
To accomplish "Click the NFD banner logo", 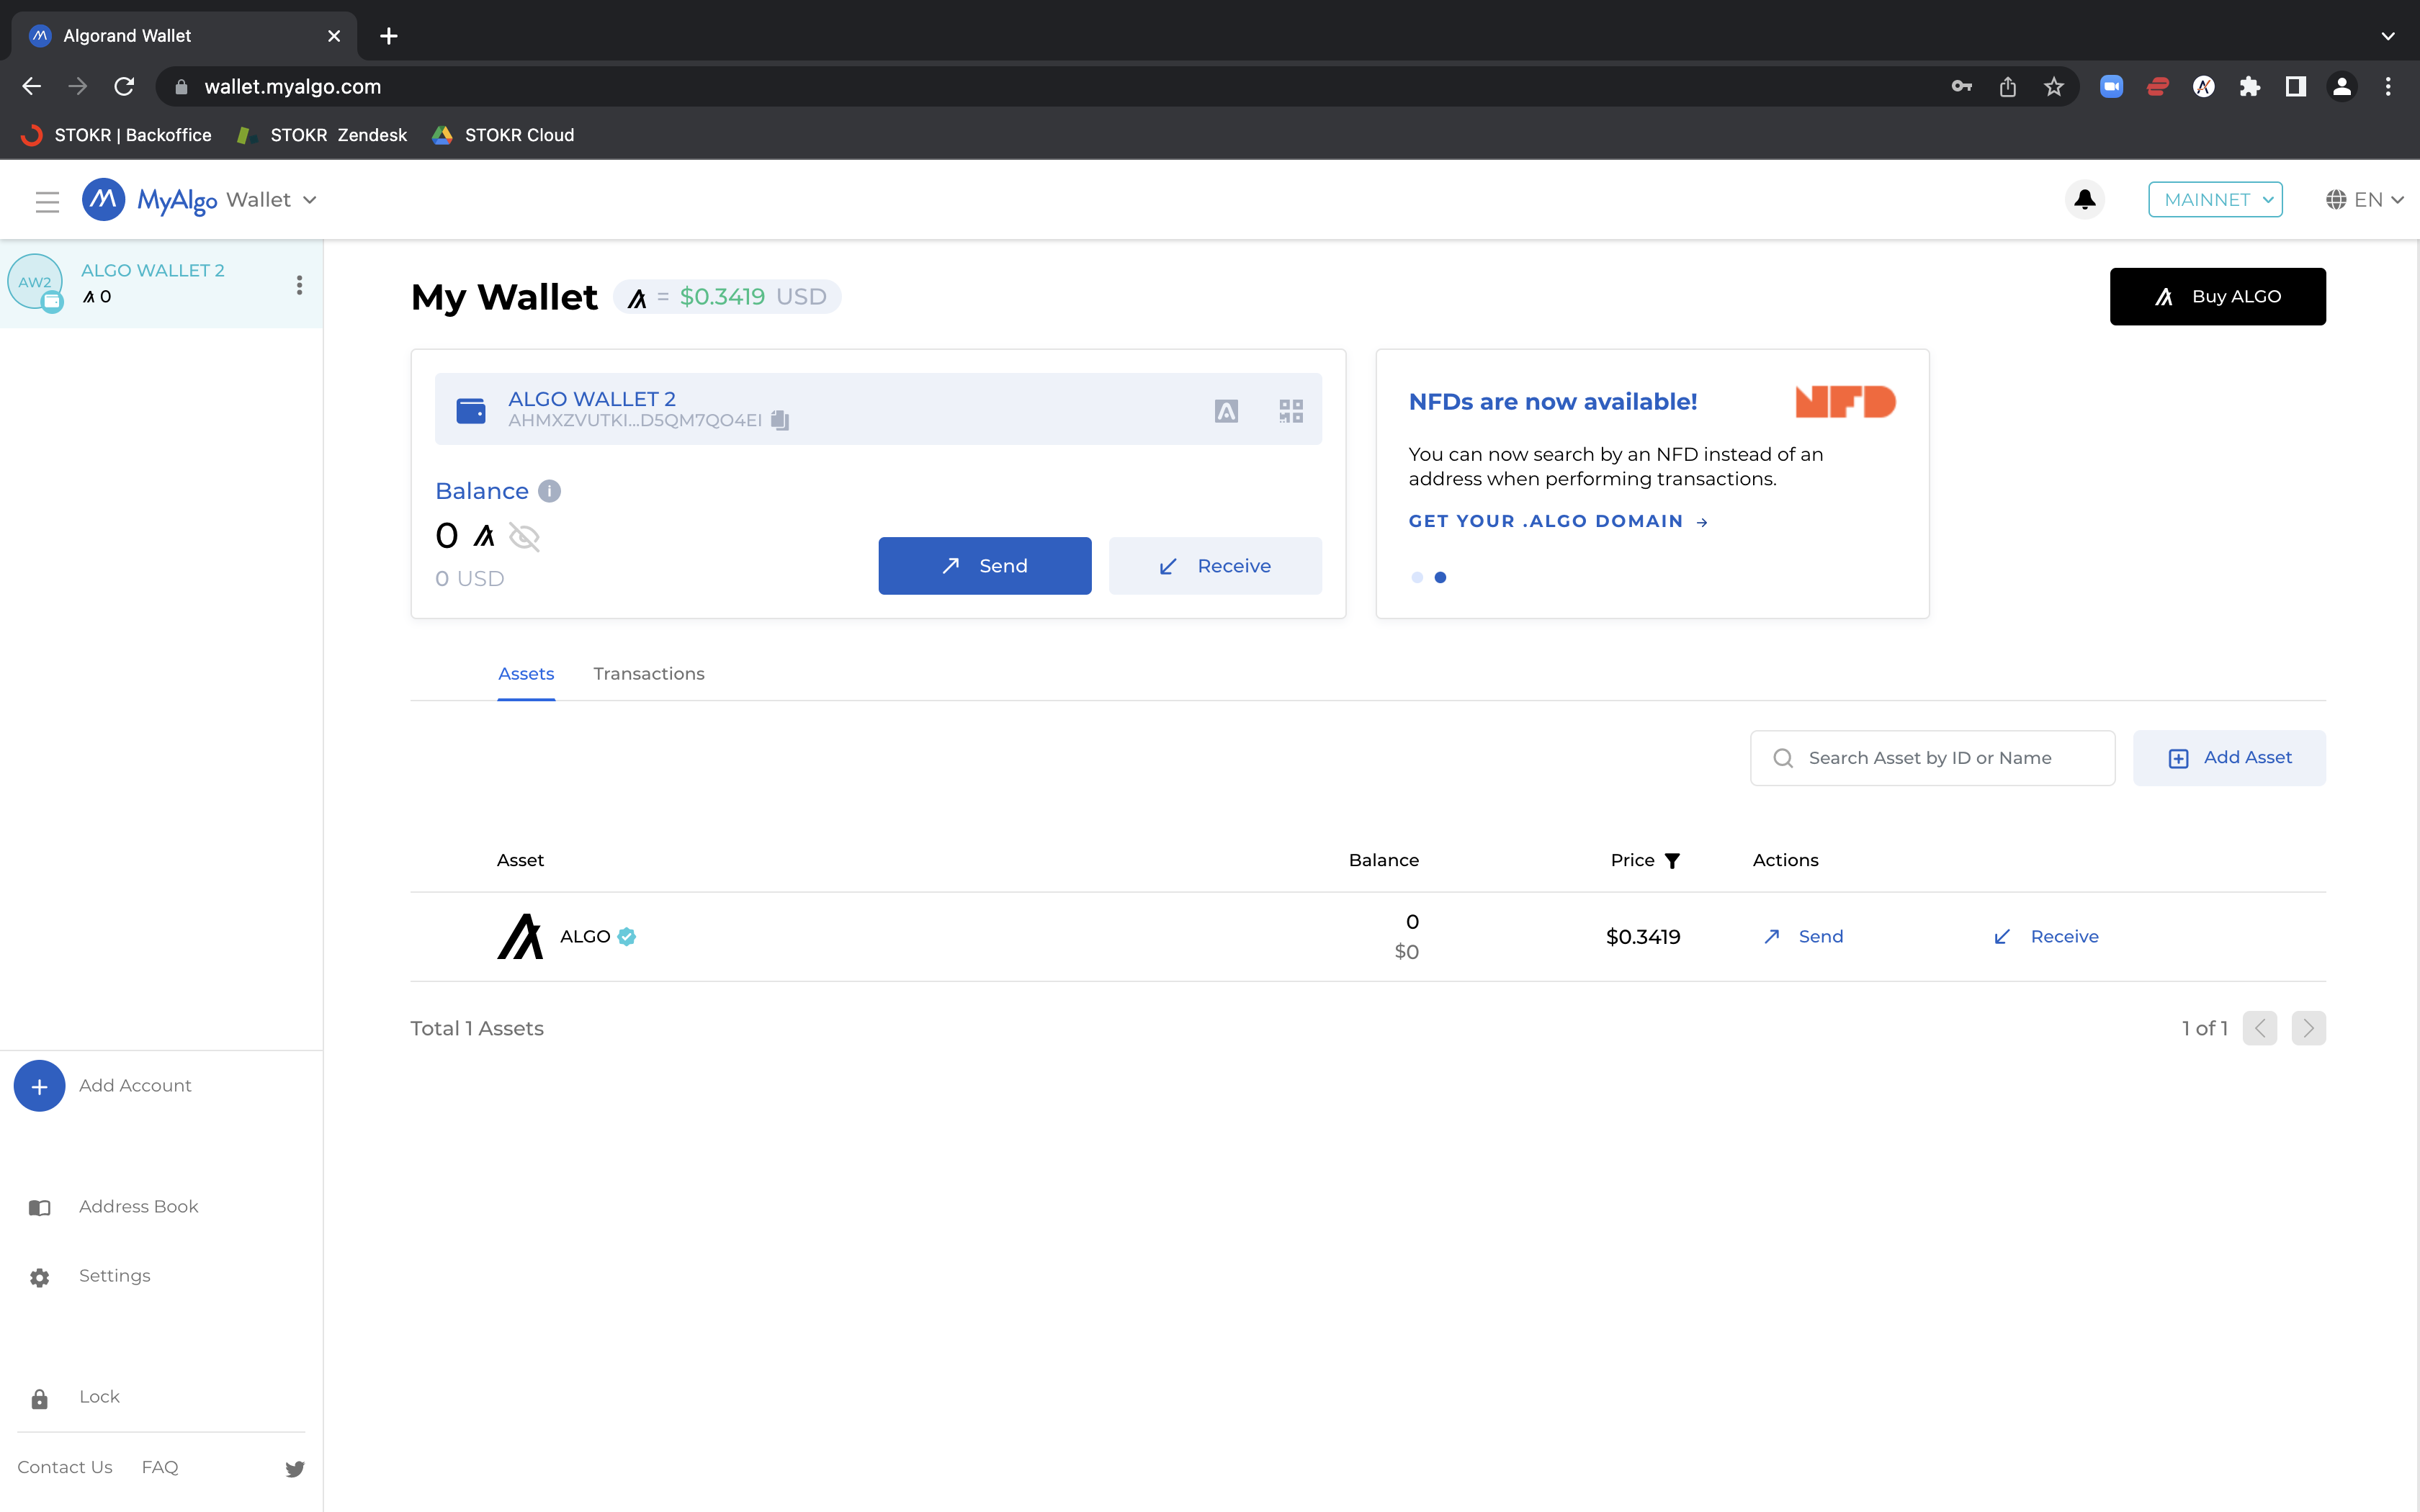I will pos(1846,402).
